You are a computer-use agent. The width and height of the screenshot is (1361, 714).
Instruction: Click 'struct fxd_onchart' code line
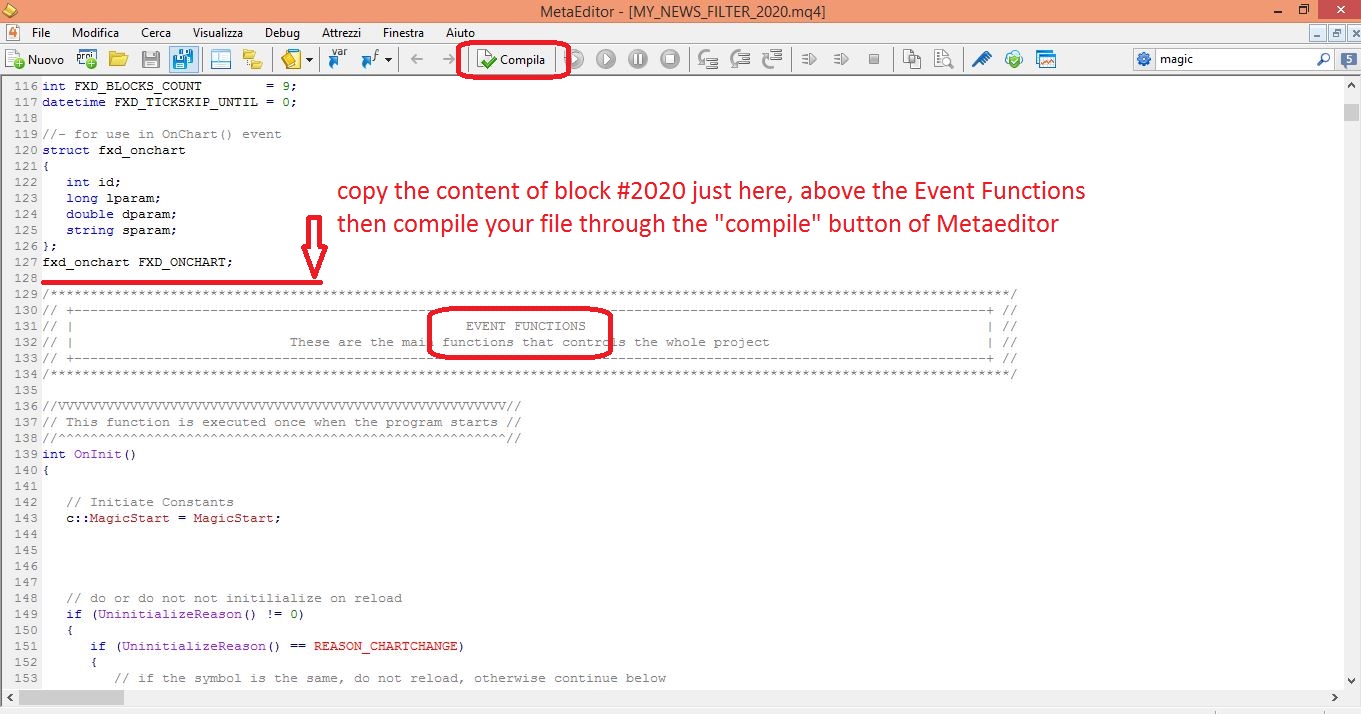pos(114,150)
